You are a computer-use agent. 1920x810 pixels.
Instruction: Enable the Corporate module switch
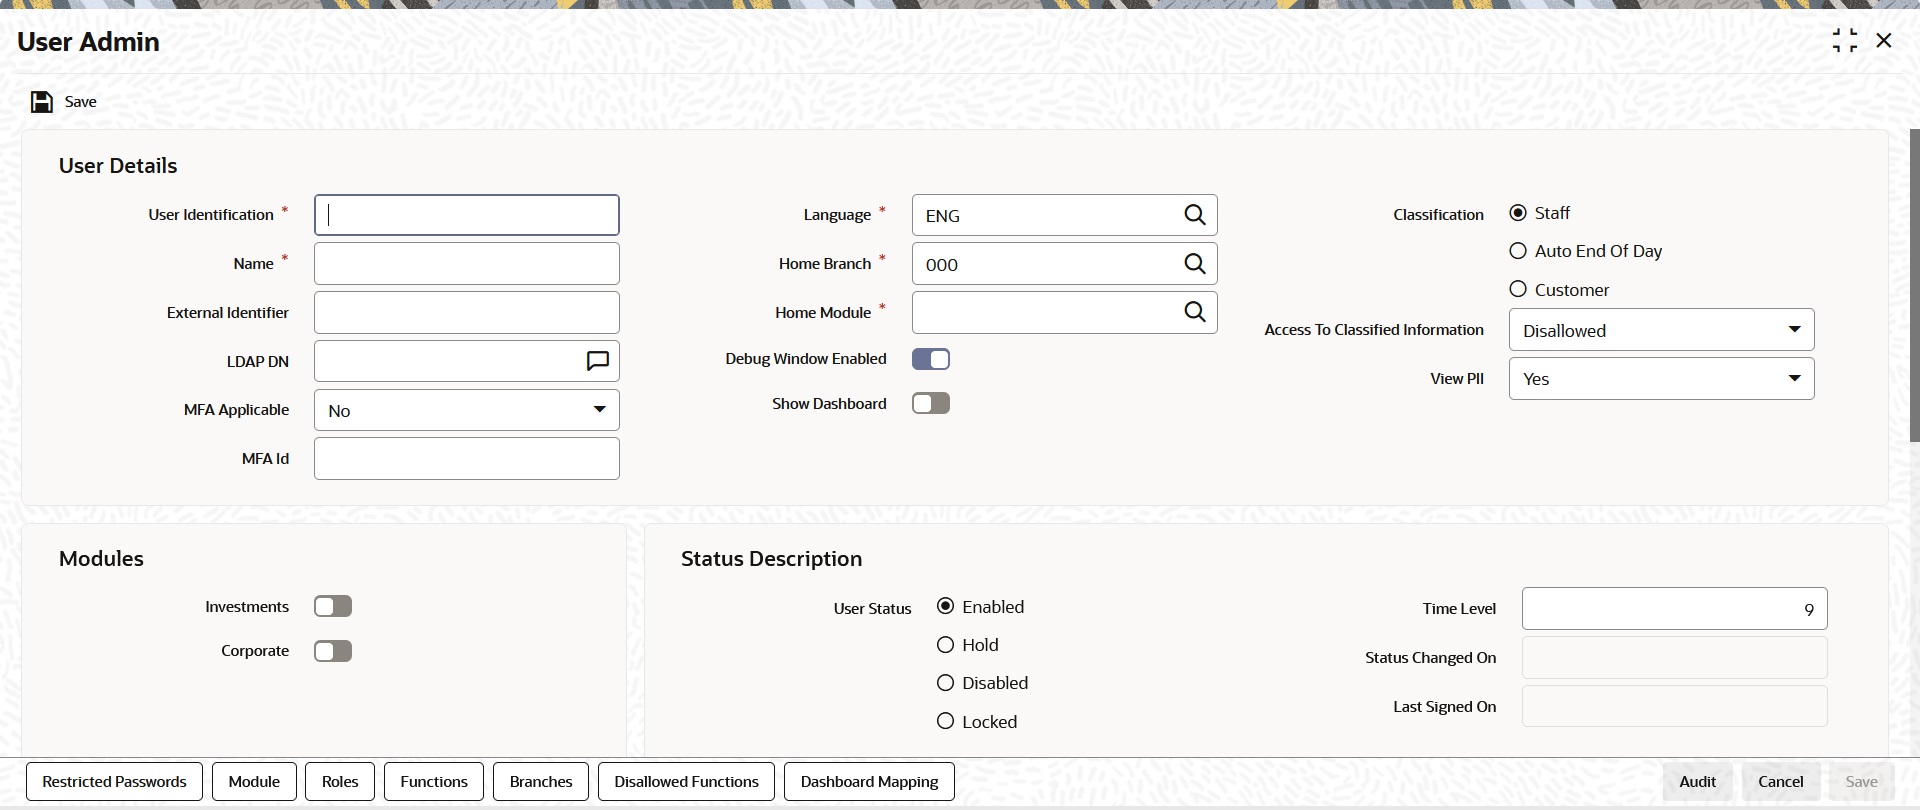pos(333,651)
